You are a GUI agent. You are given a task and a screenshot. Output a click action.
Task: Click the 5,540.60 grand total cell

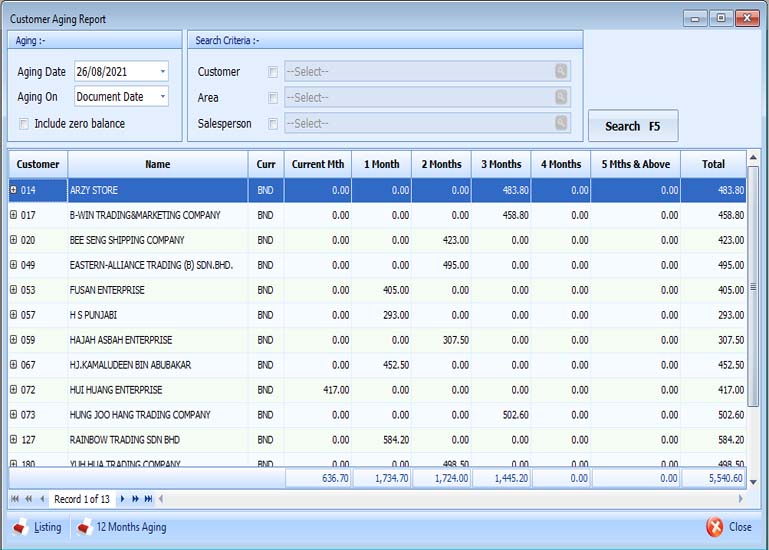point(714,478)
